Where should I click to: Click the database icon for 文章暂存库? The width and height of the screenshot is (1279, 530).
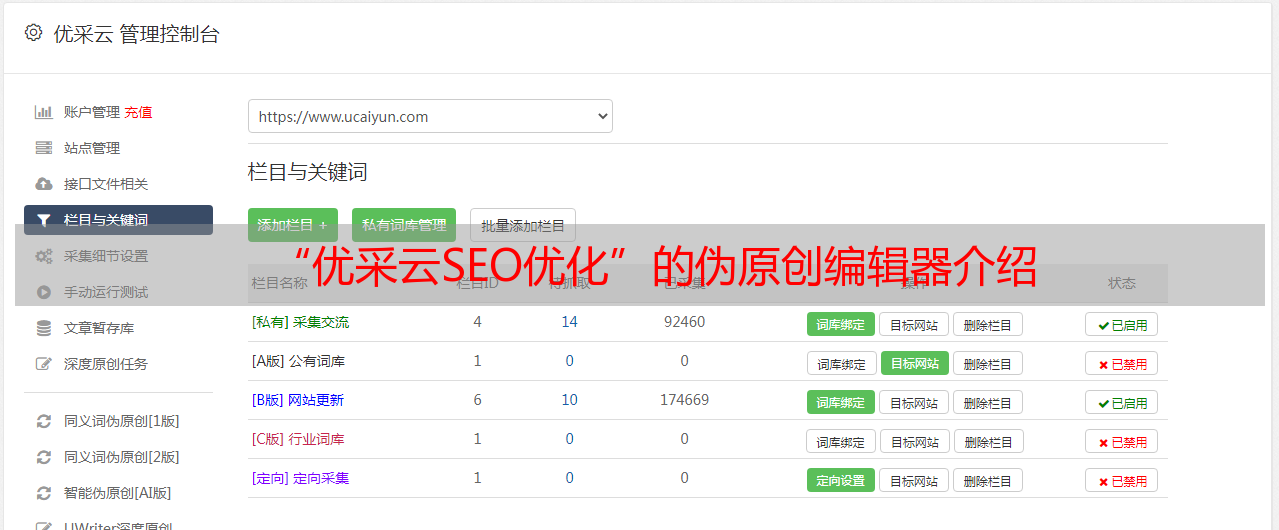(43, 328)
